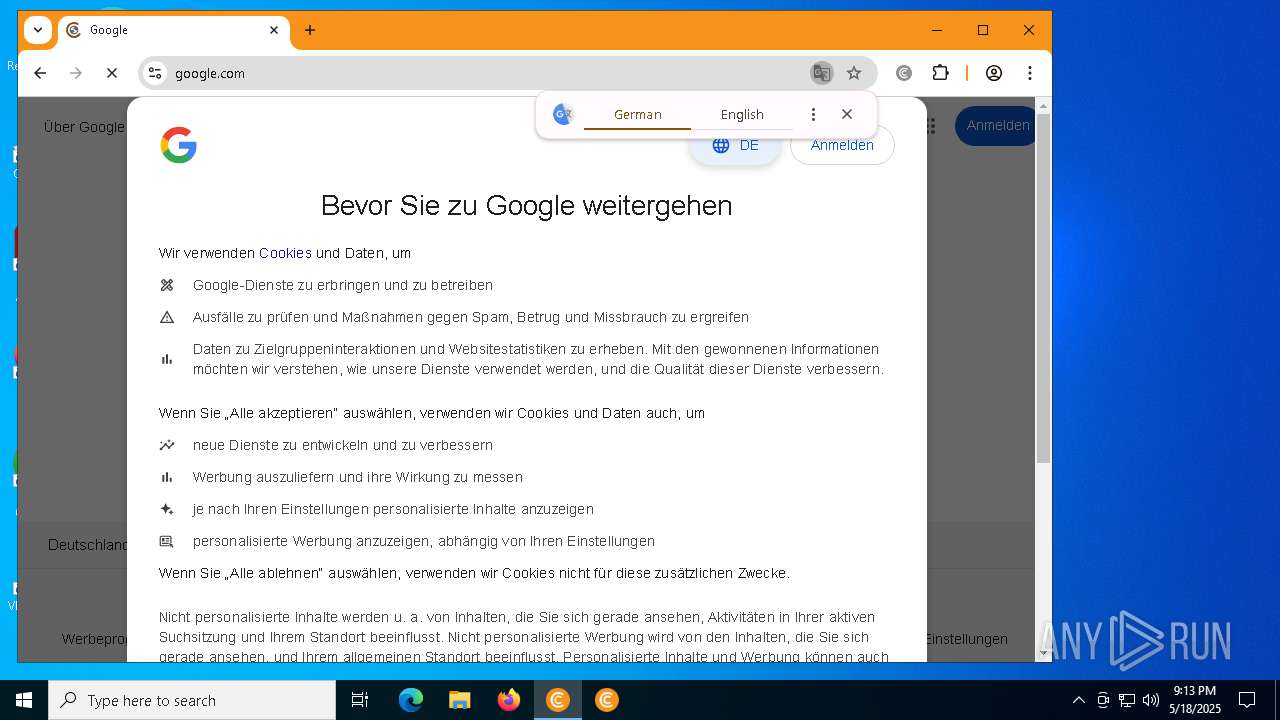Open File Explorer from taskbar
Viewport: 1280px width, 720px height.
[x=460, y=700]
